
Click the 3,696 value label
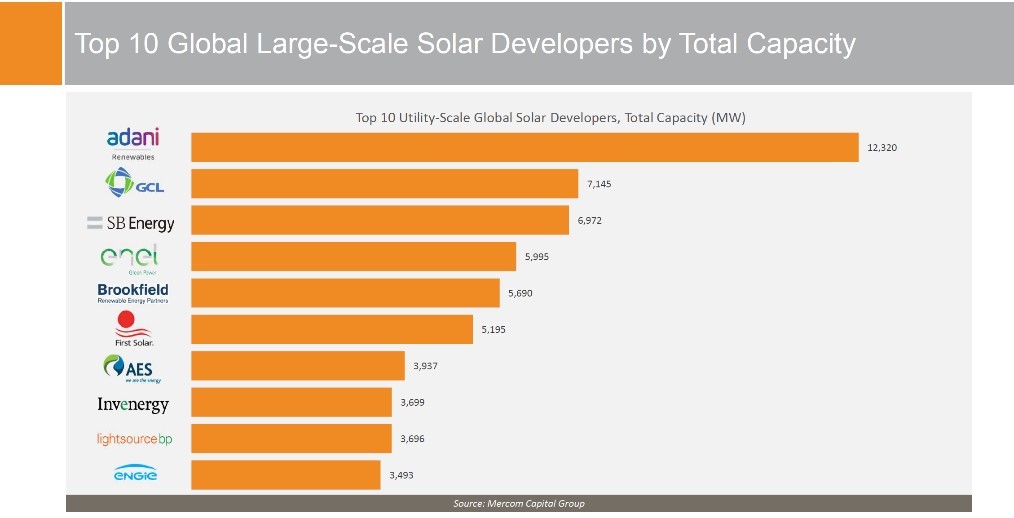point(413,438)
